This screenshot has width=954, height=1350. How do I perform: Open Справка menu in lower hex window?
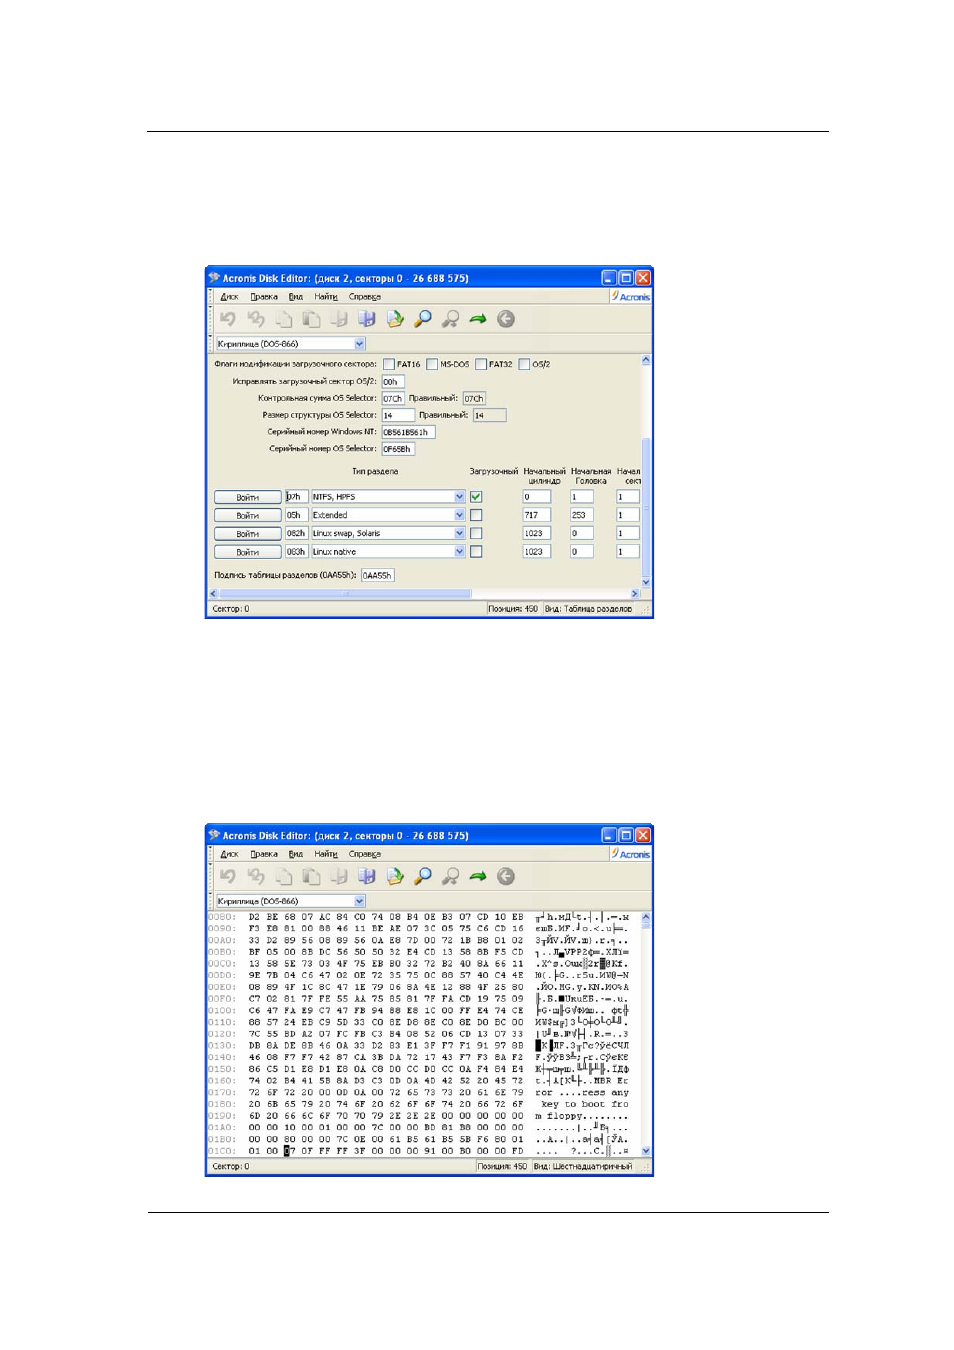point(365,854)
